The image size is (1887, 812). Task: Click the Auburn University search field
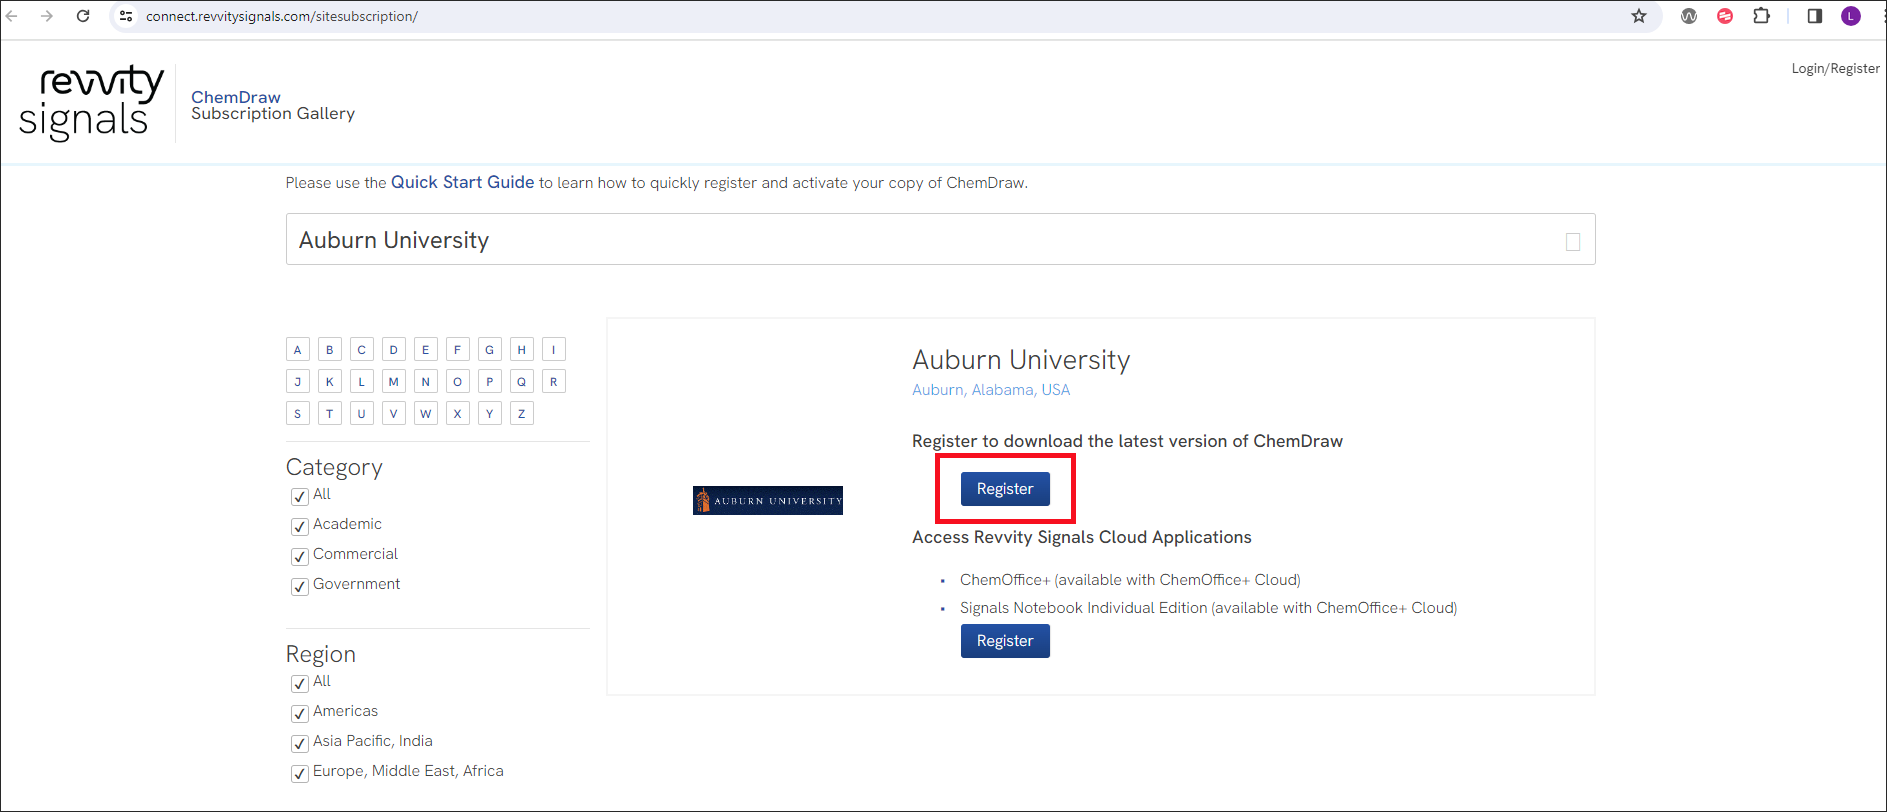tap(940, 239)
